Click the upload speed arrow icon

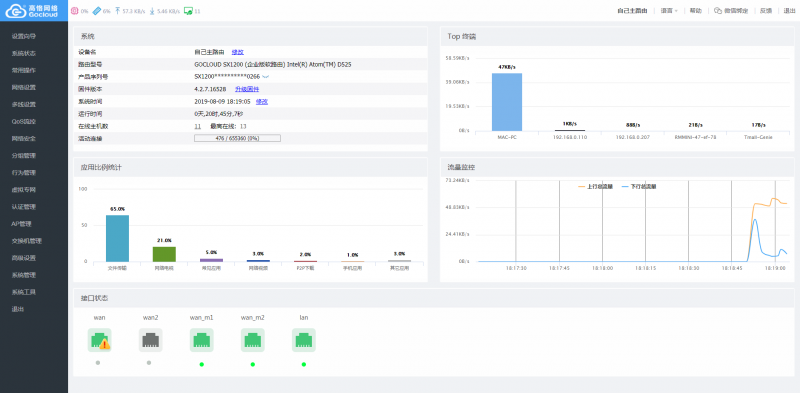coord(118,11)
